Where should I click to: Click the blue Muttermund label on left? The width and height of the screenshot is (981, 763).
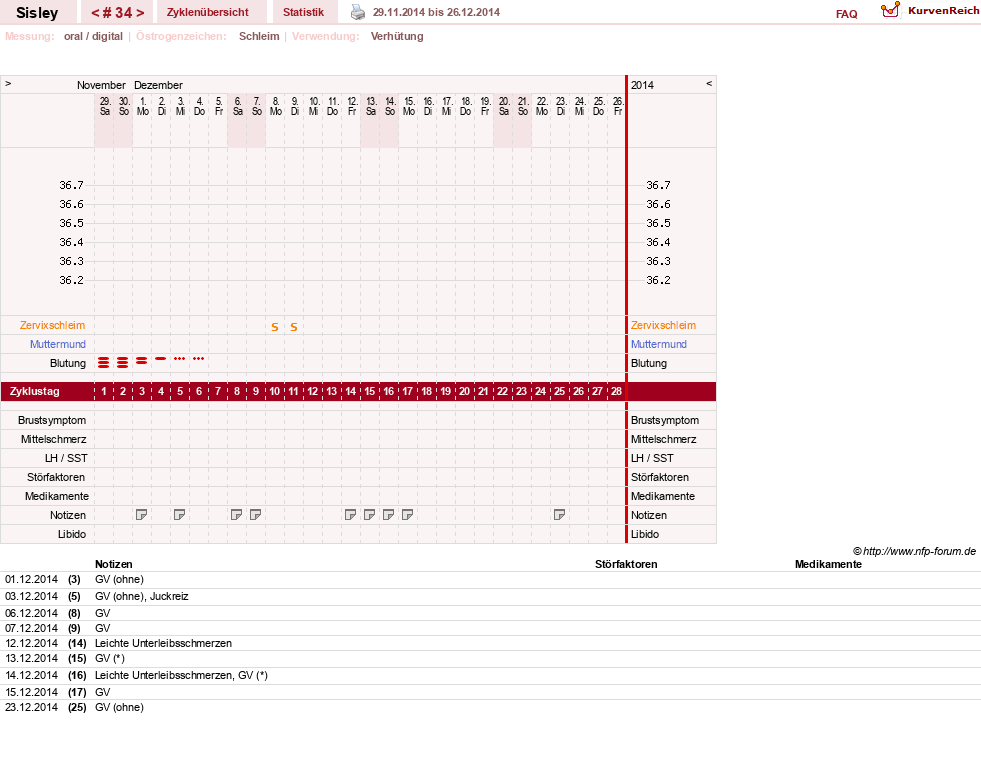[x=58, y=344]
